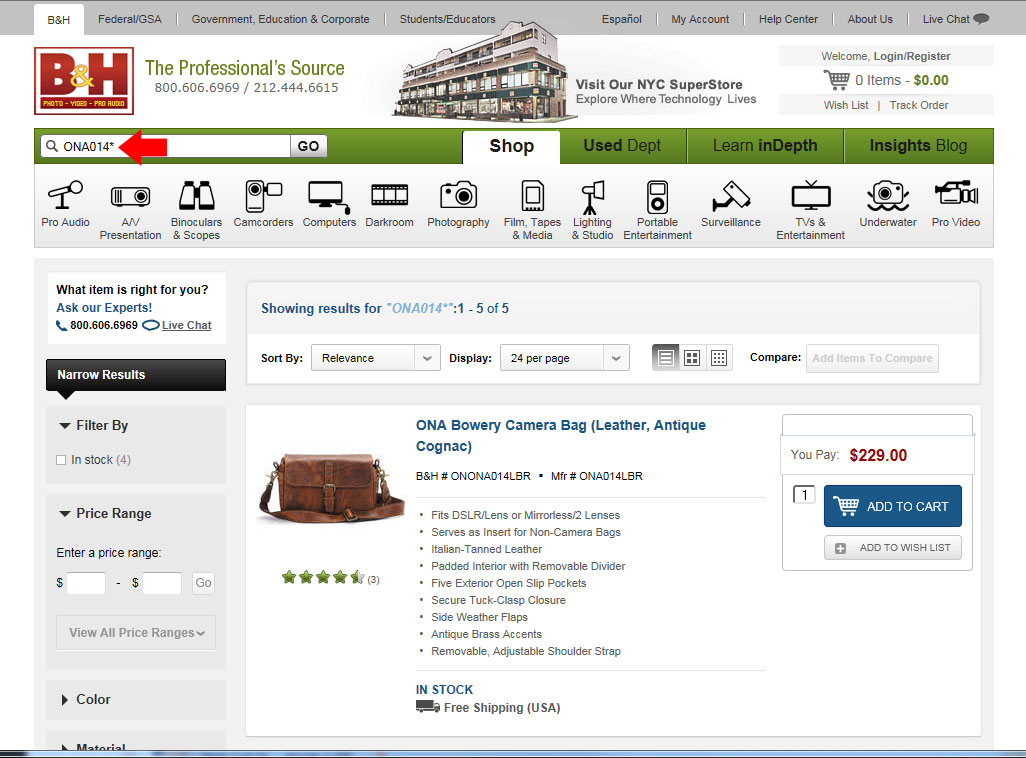Select the Learn inDepth tab
Screen dimensions: 1026x758
[x=765, y=145]
